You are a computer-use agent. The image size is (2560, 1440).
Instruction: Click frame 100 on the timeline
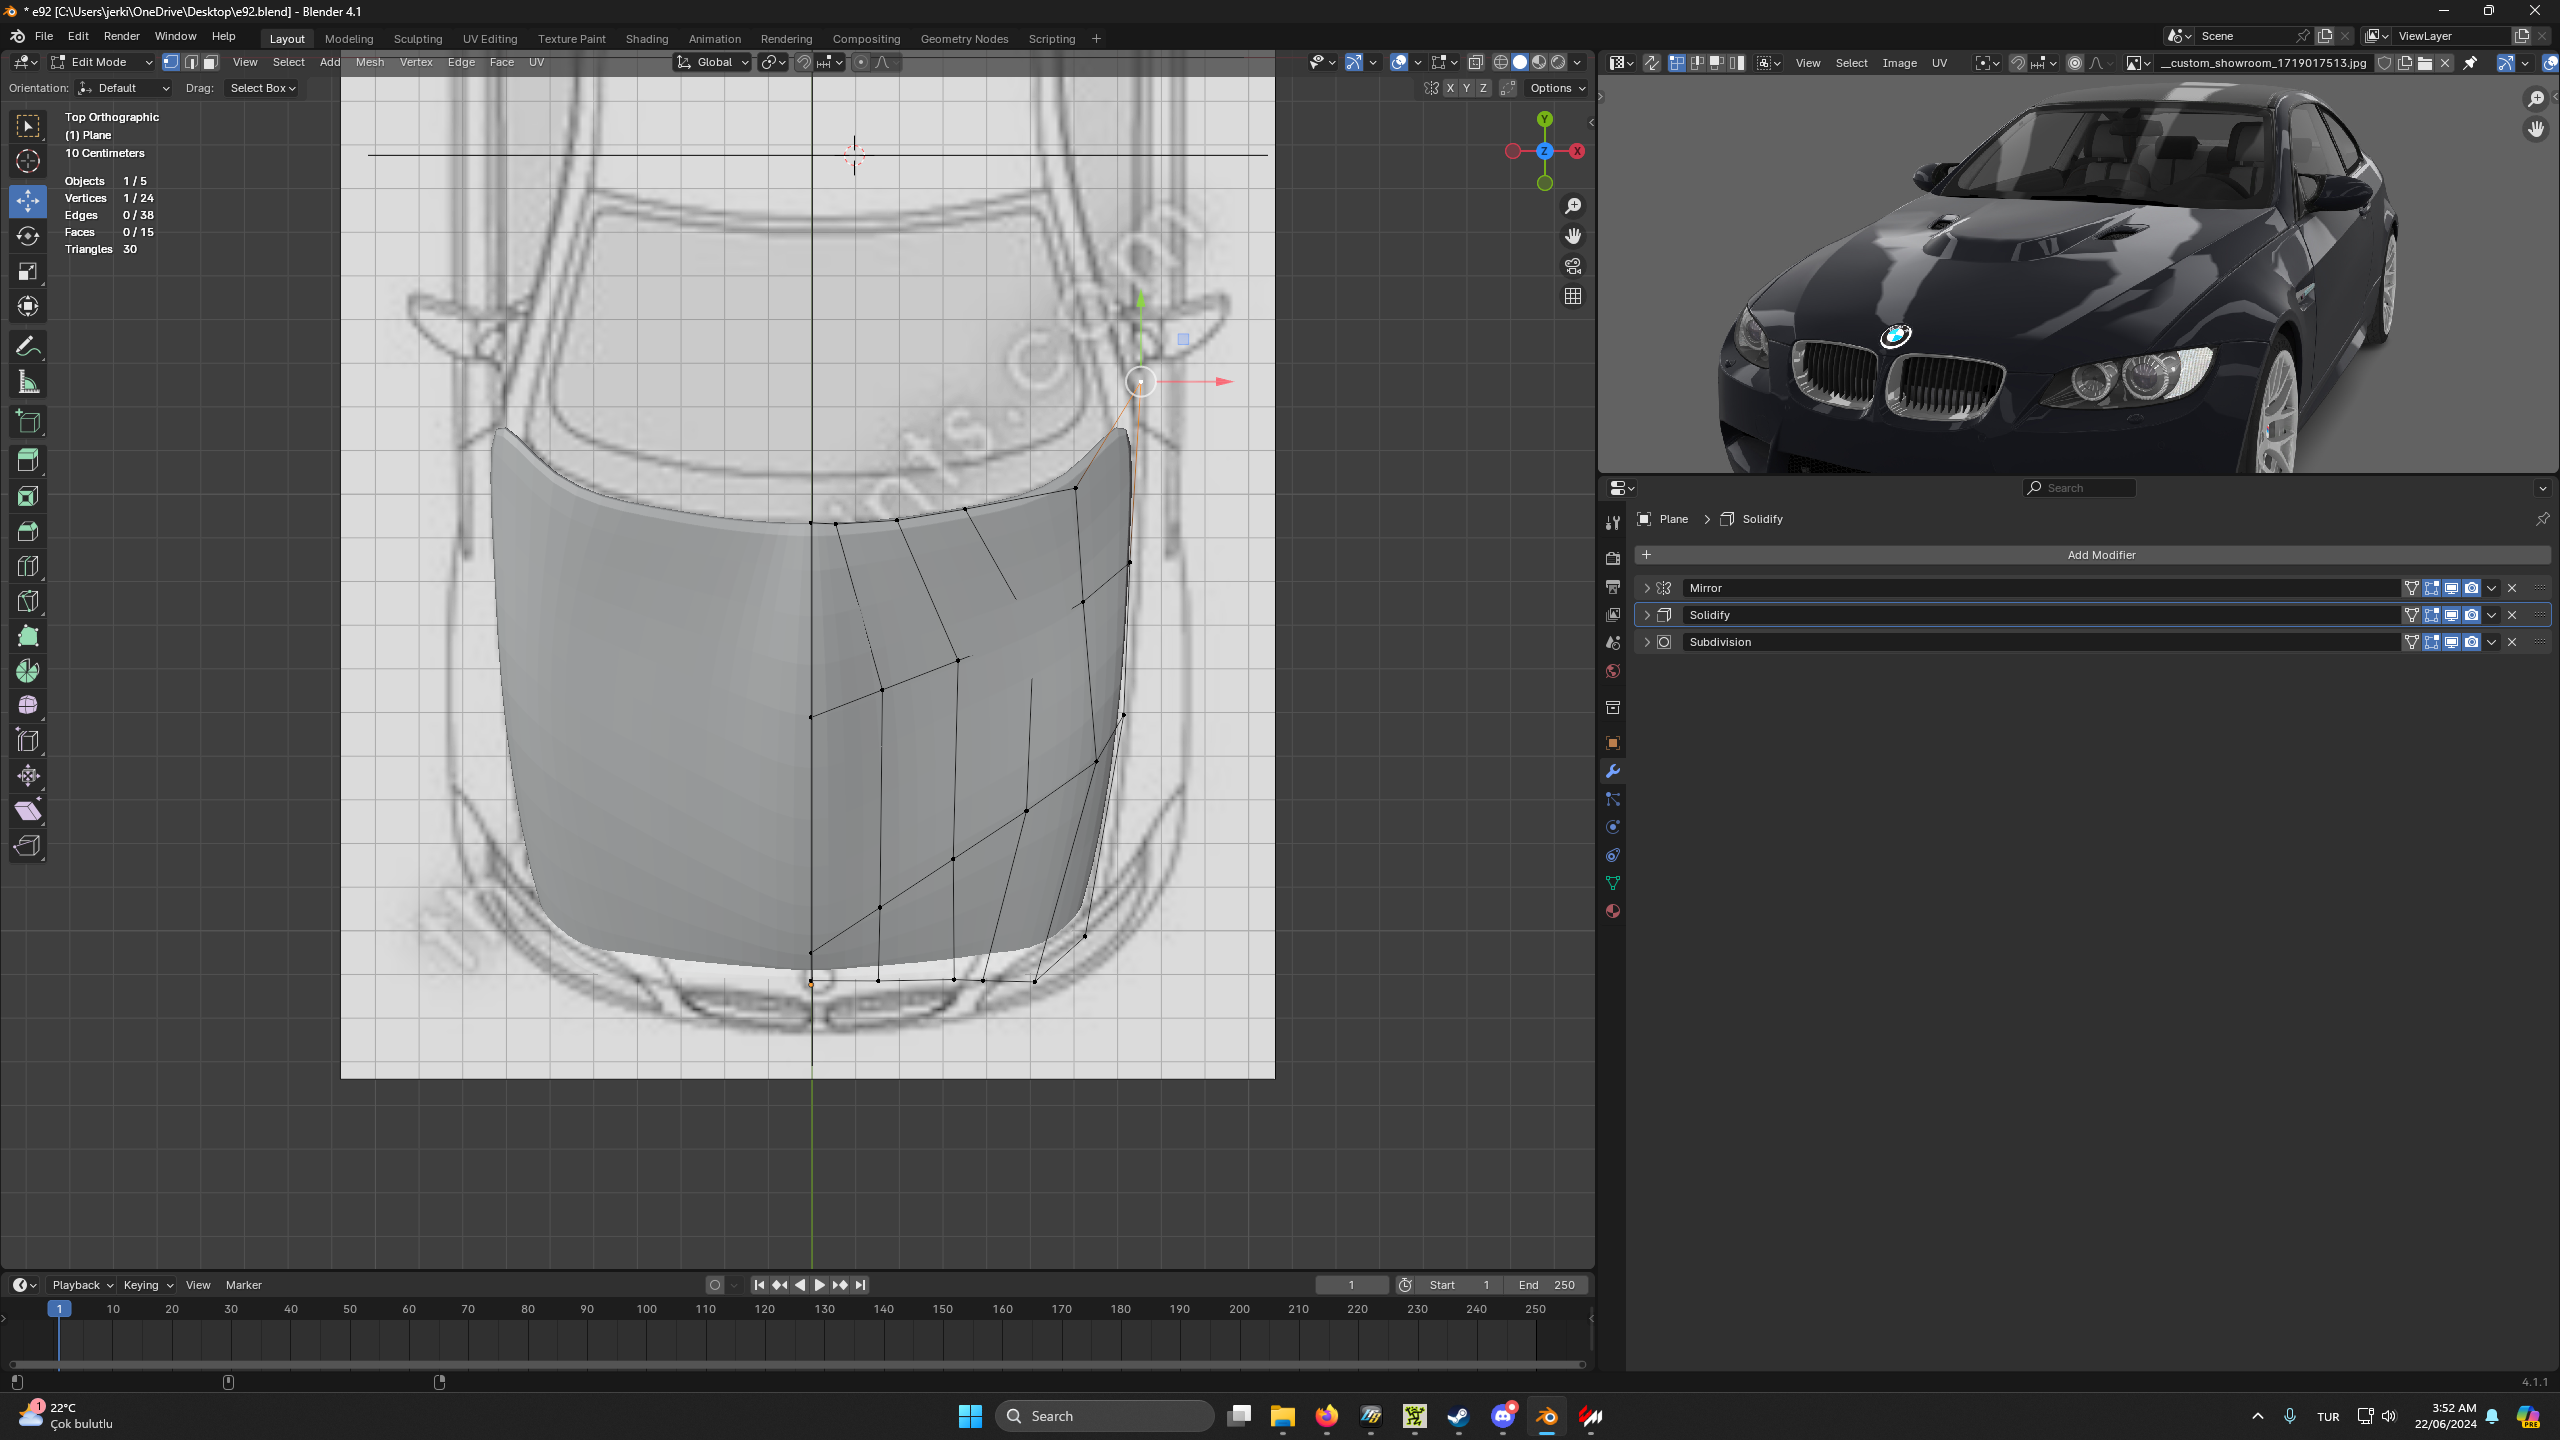pyautogui.click(x=646, y=1309)
